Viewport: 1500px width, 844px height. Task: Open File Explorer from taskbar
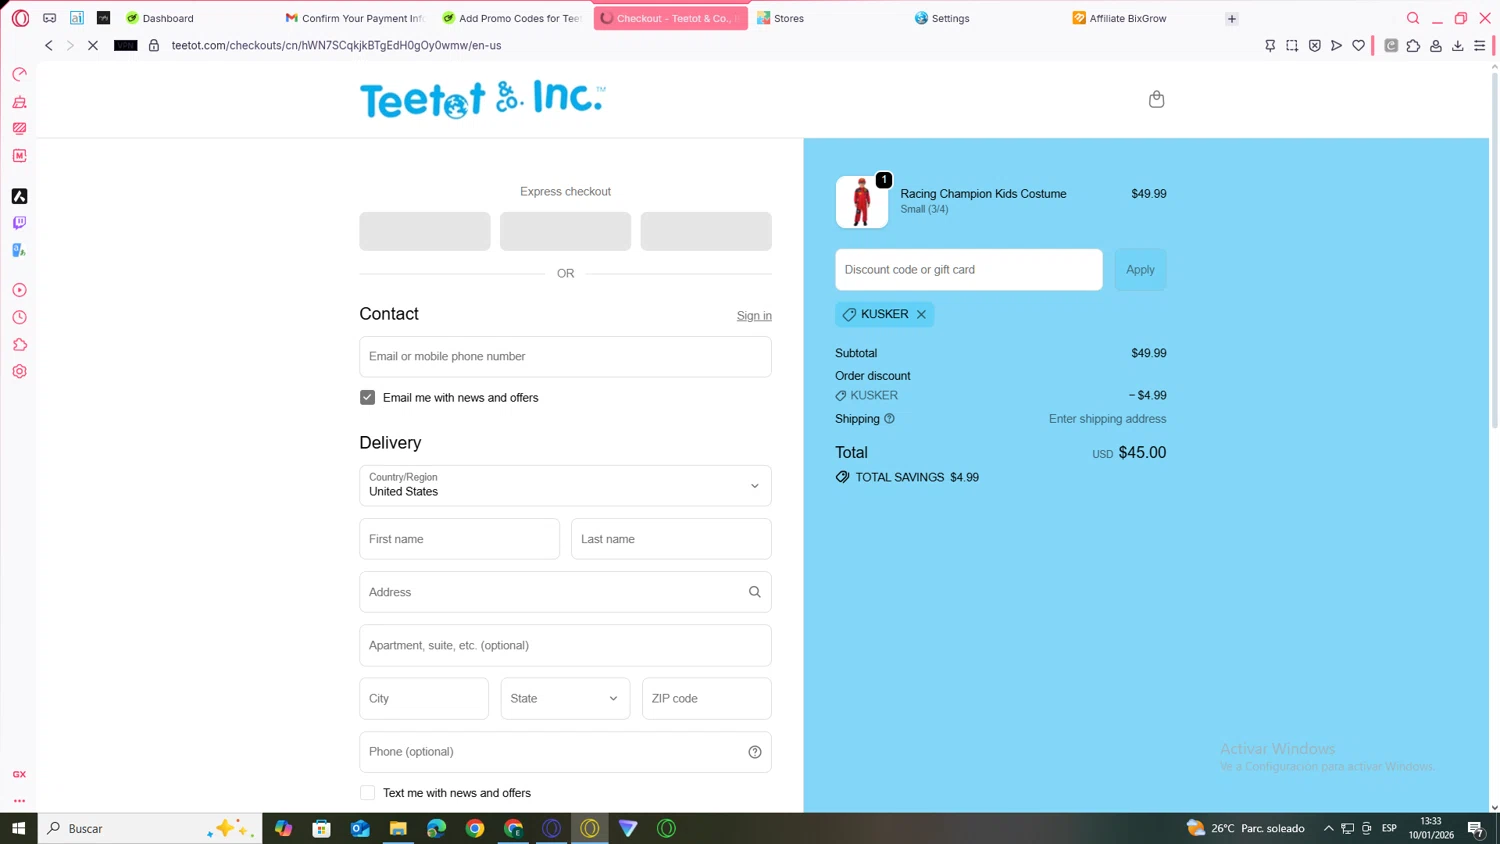[398, 828]
